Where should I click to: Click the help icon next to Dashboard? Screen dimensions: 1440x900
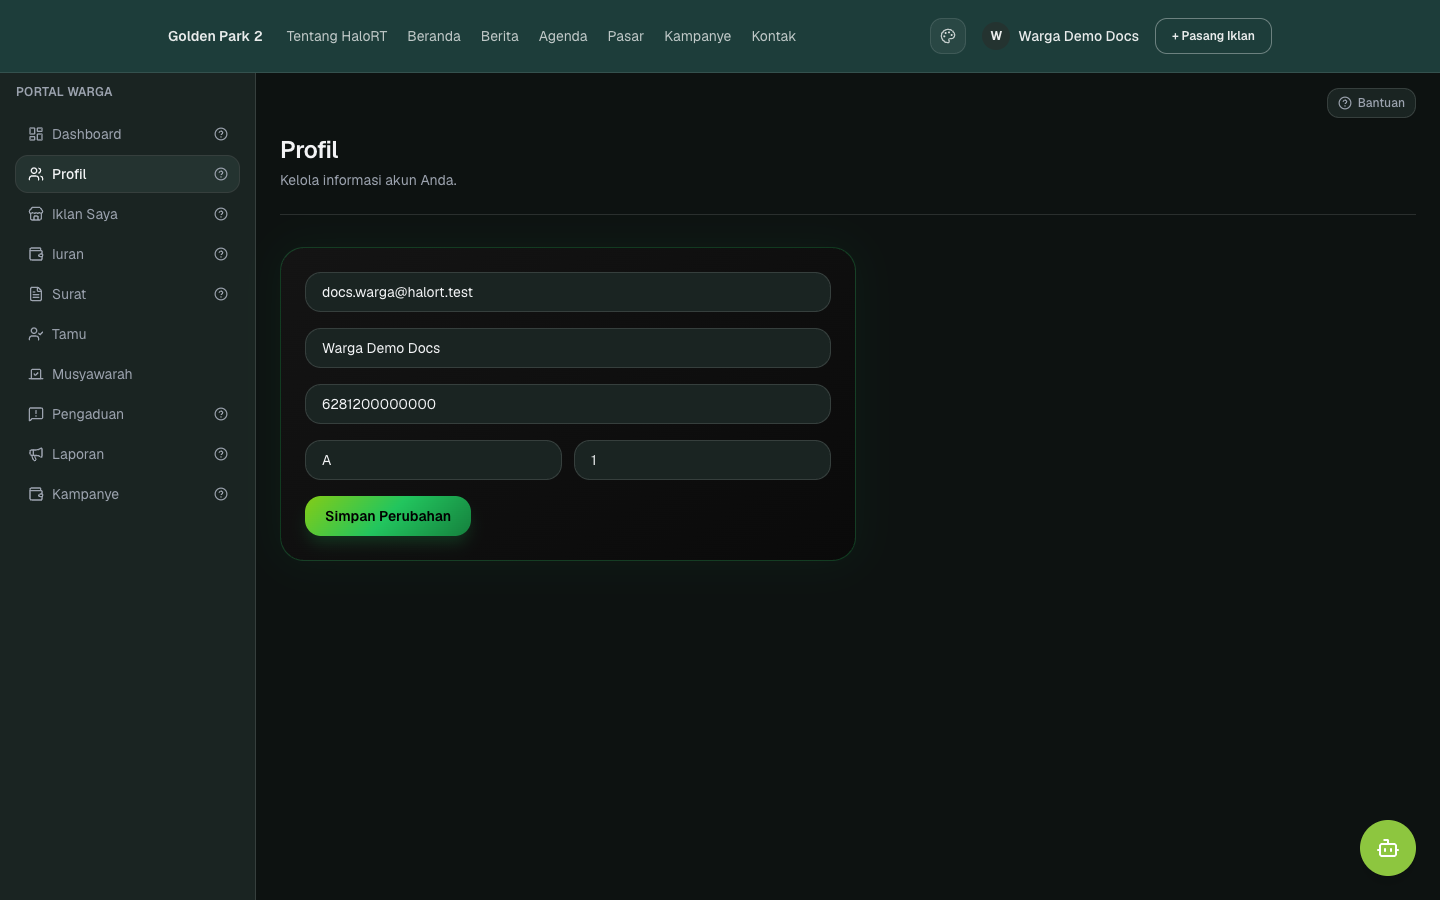[221, 134]
